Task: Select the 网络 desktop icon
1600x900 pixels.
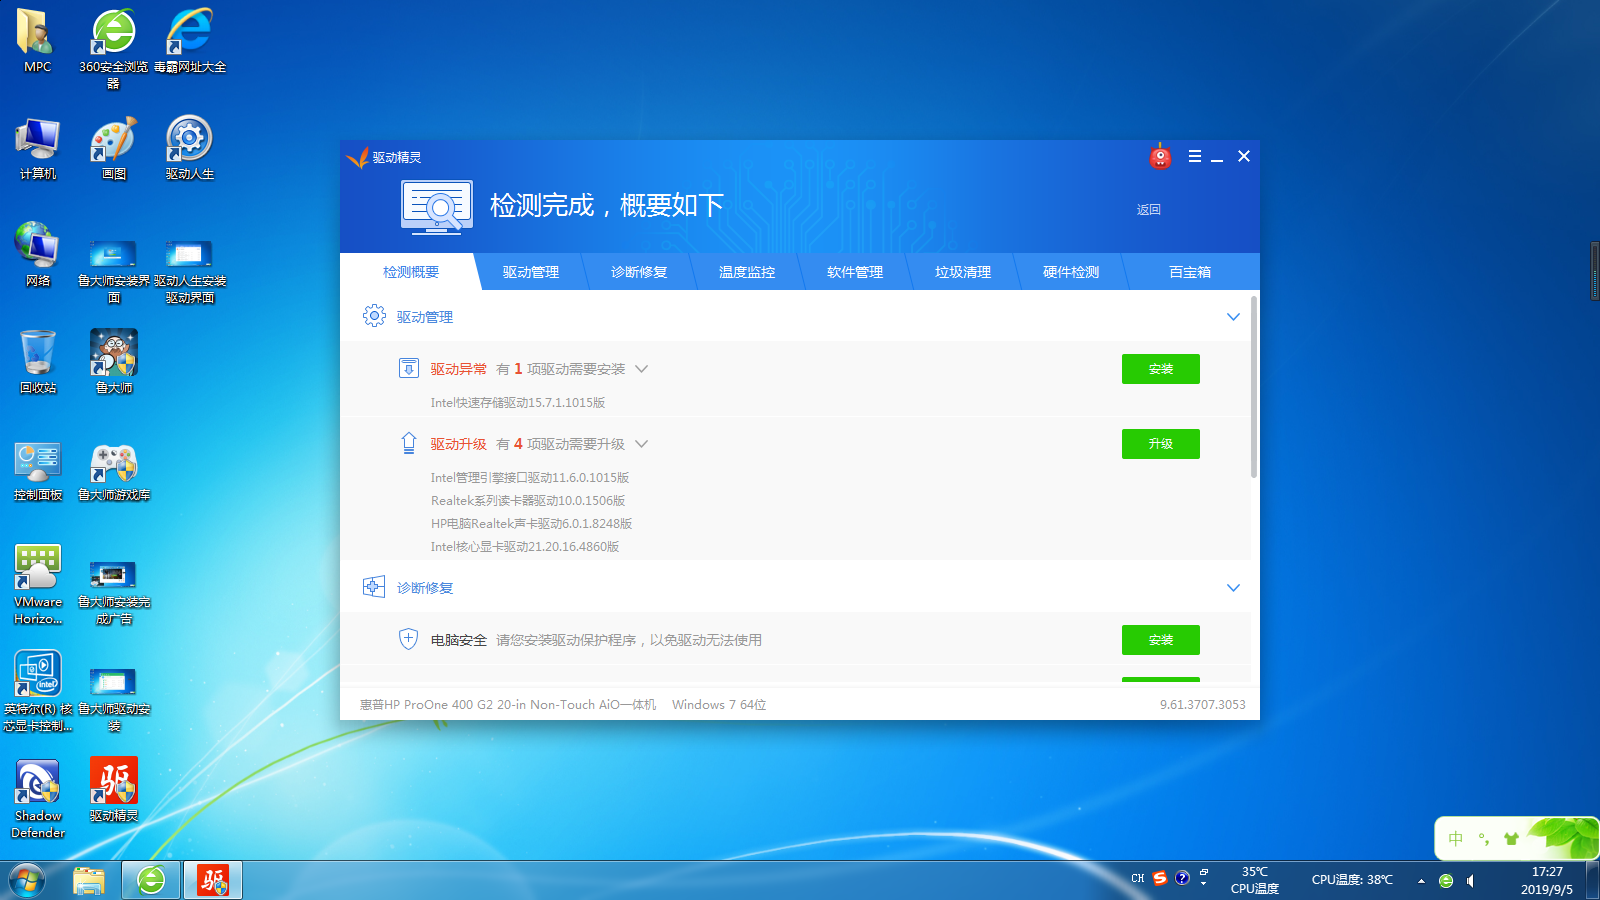Action: [x=37, y=255]
